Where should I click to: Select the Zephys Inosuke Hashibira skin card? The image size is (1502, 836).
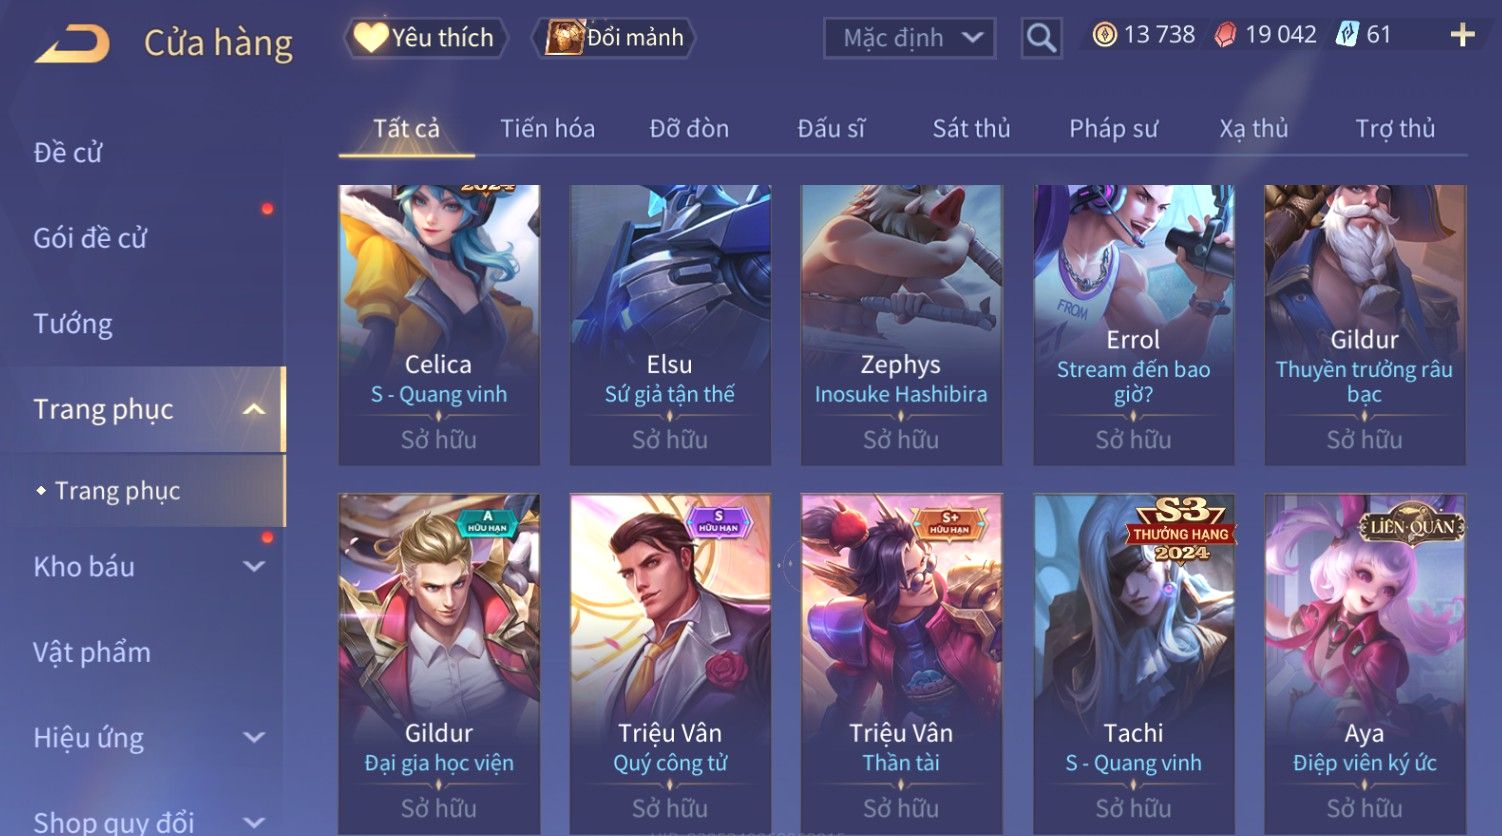(901, 325)
